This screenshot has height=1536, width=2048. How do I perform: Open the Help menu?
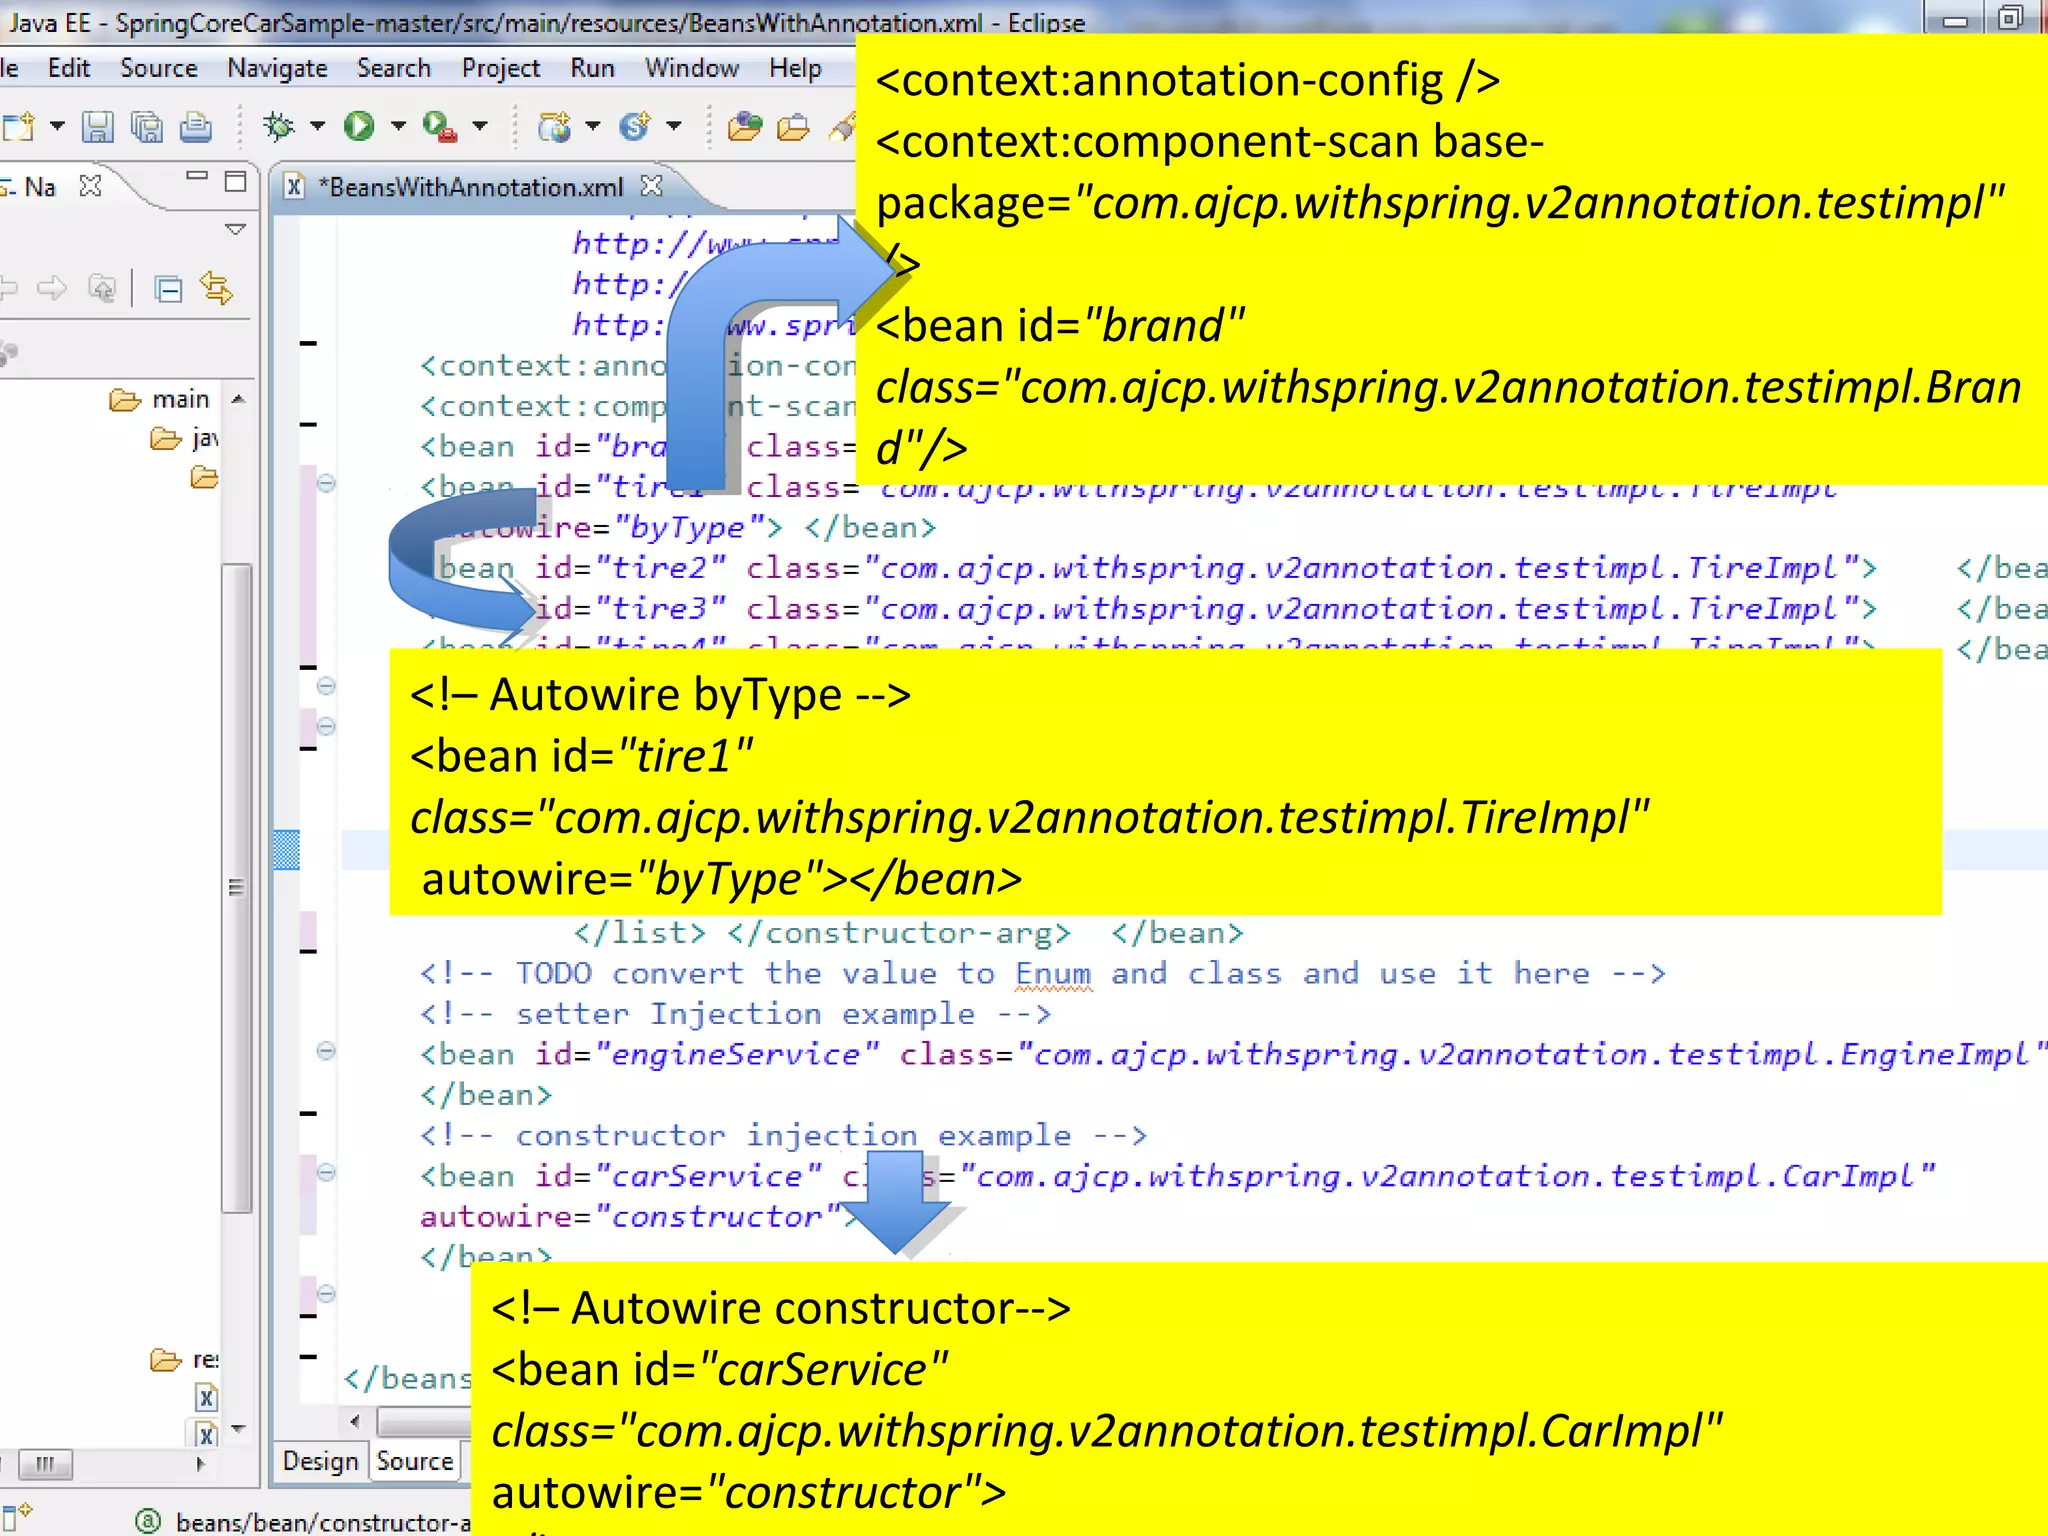tap(795, 68)
